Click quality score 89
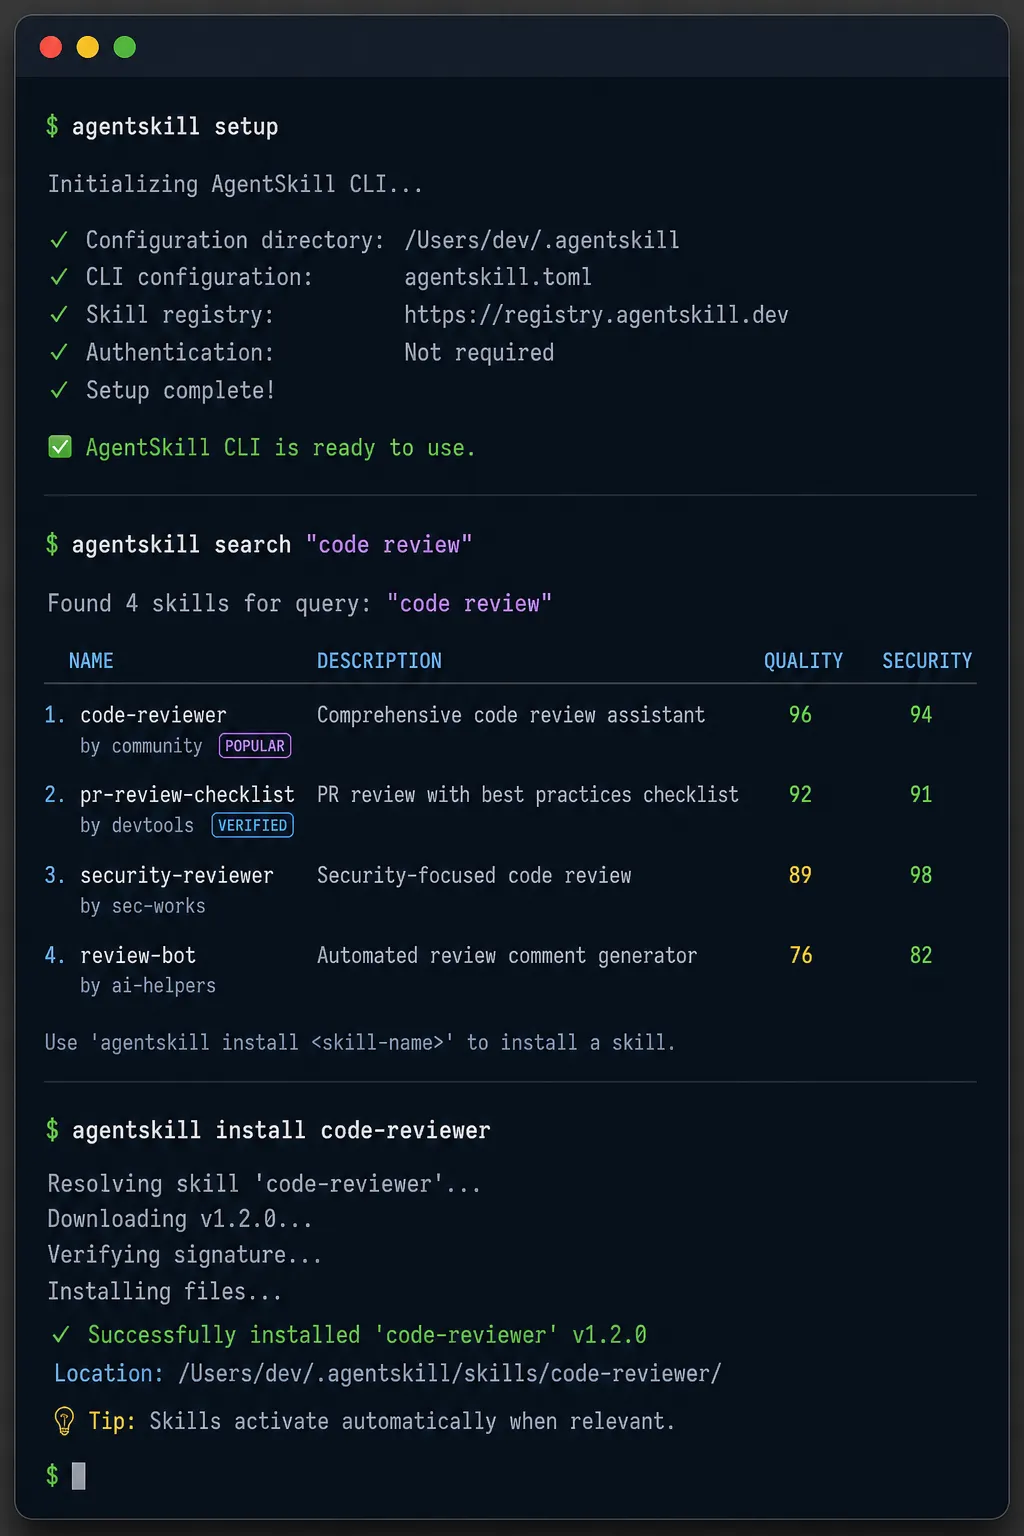Screen dimensions: 1024x1536 click(800, 875)
